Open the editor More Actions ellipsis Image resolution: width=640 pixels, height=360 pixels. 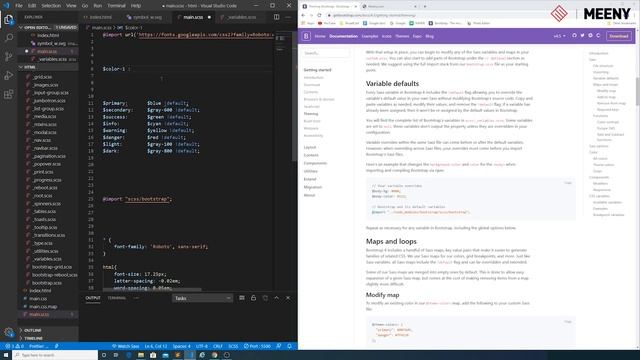click(x=288, y=17)
